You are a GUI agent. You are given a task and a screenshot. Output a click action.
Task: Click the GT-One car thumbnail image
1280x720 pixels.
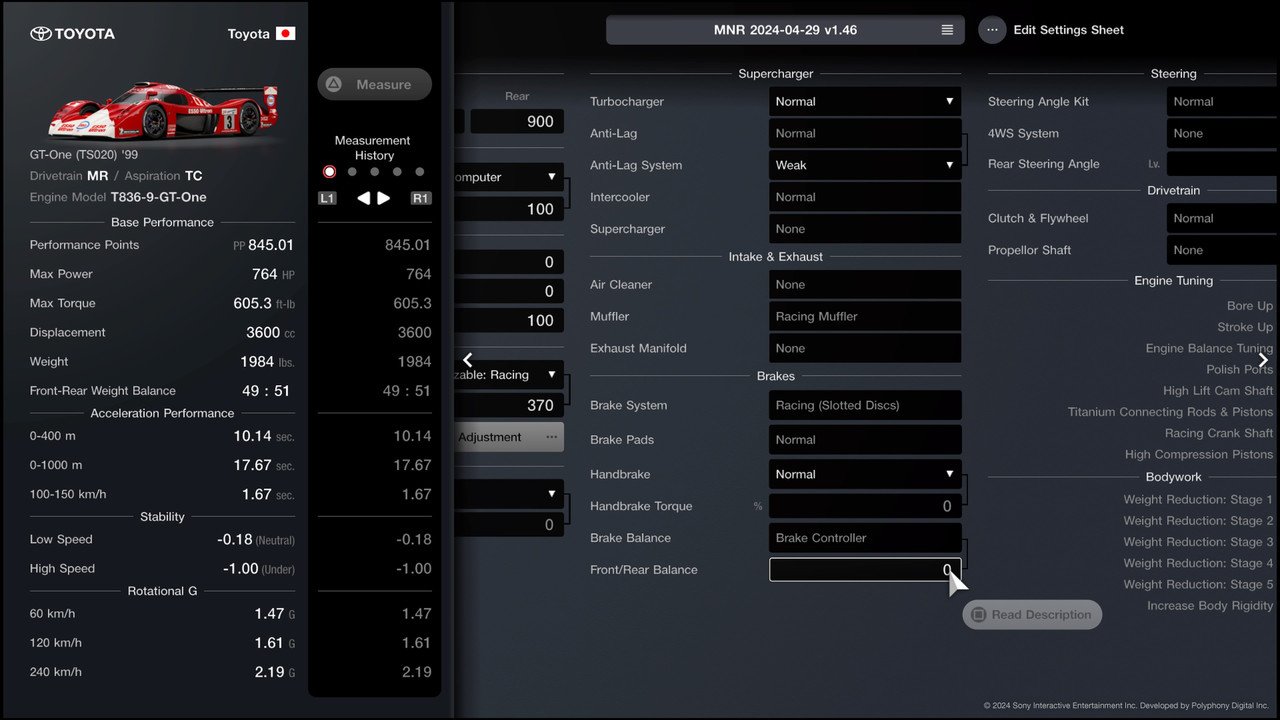coord(163,110)
